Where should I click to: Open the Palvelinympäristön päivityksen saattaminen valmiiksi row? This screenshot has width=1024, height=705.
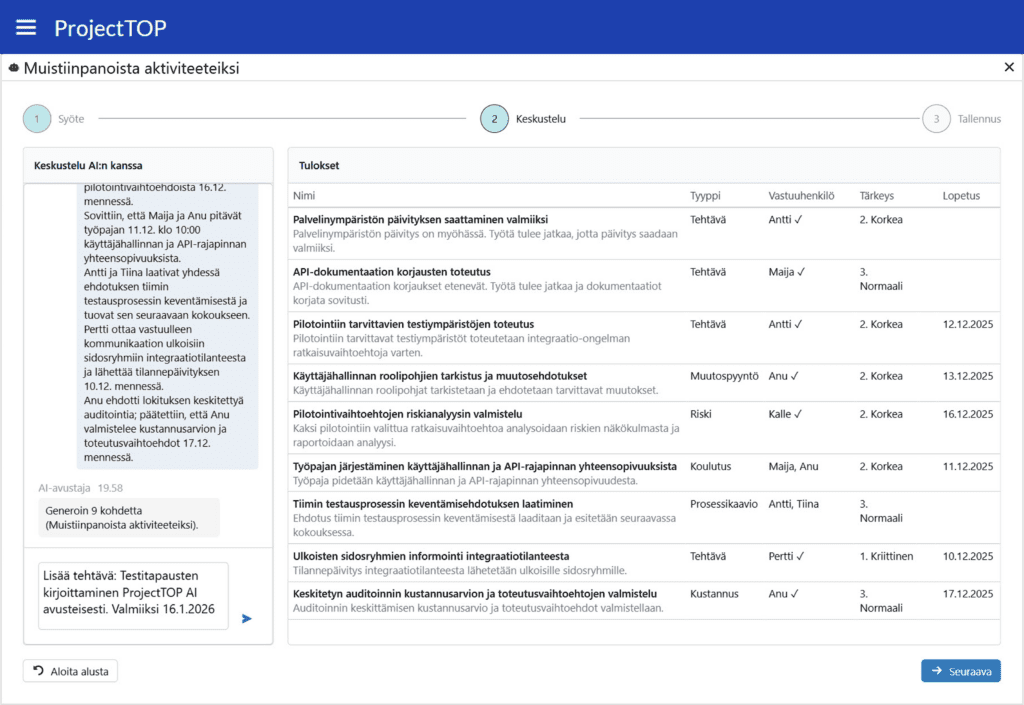[420, 220]
